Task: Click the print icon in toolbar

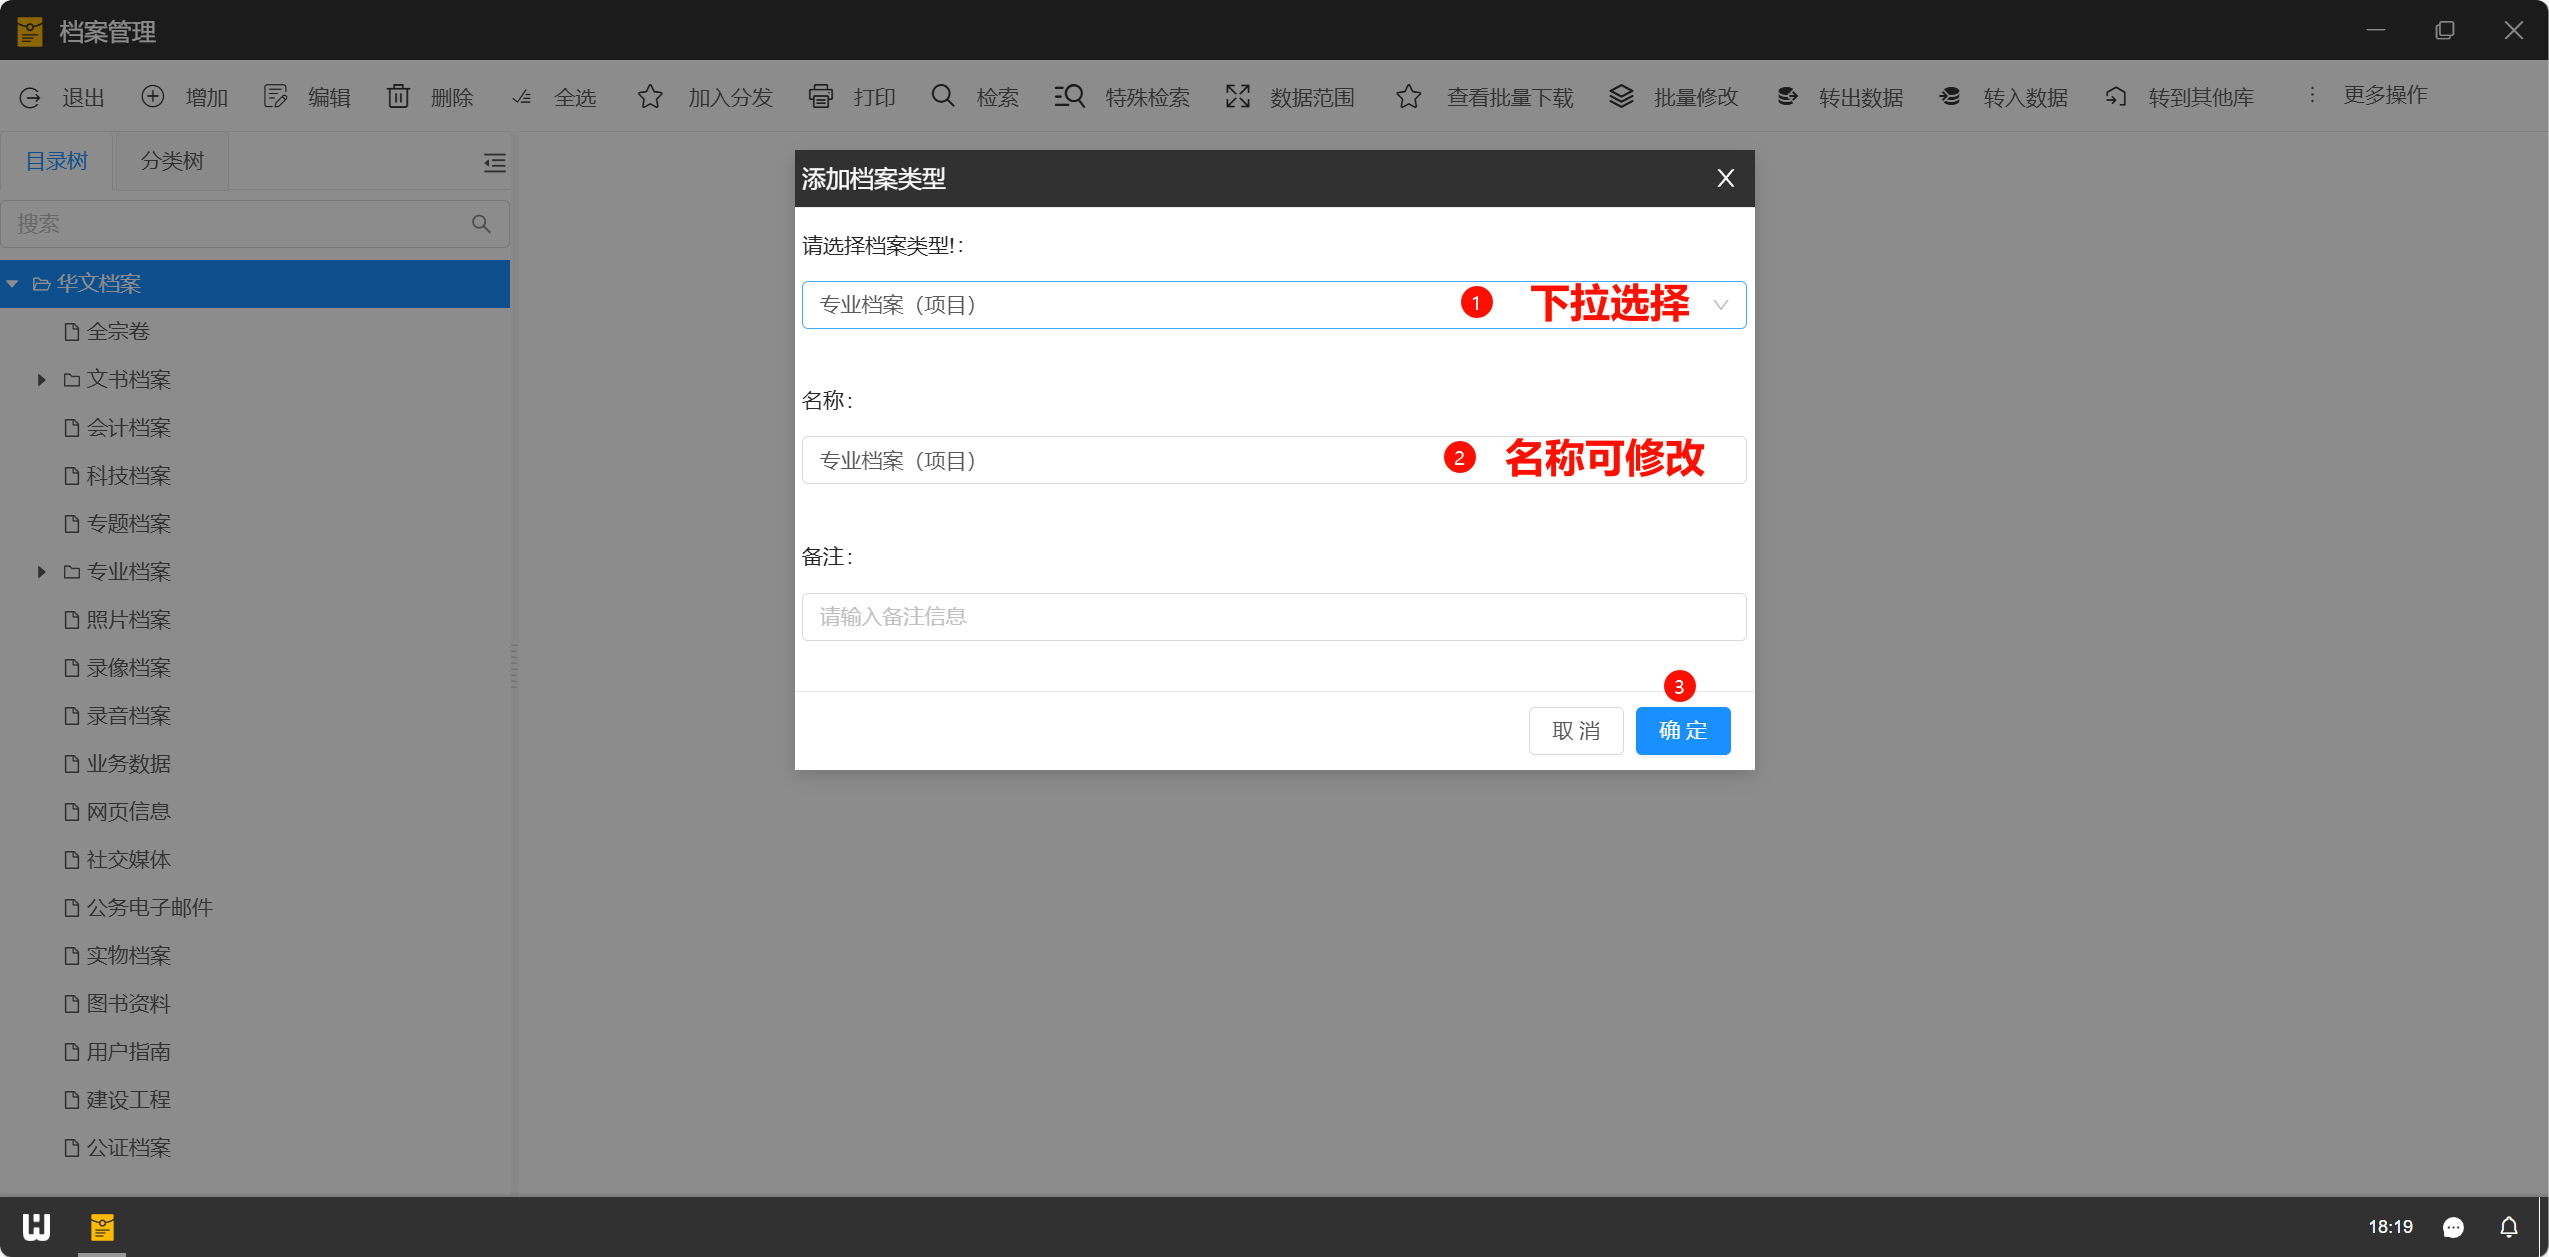Action: (x=820, y=96)
